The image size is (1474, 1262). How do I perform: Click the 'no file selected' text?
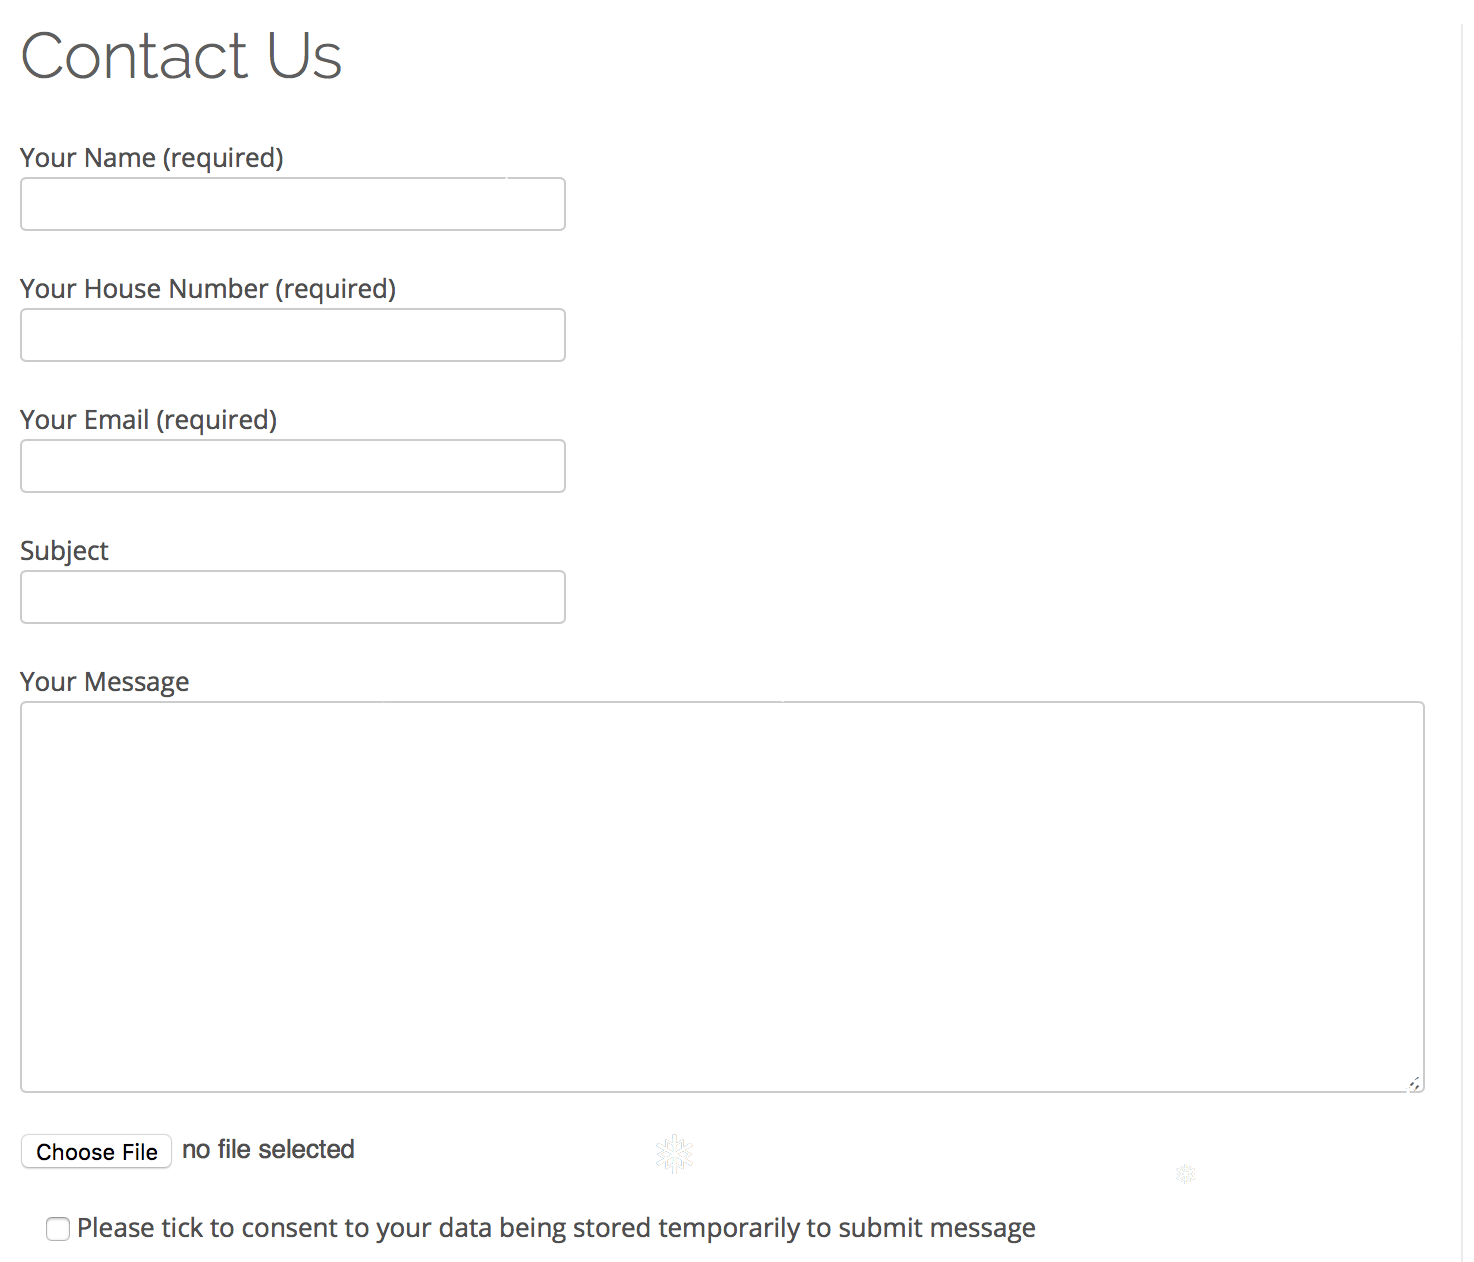click(x=268, y=1150)
